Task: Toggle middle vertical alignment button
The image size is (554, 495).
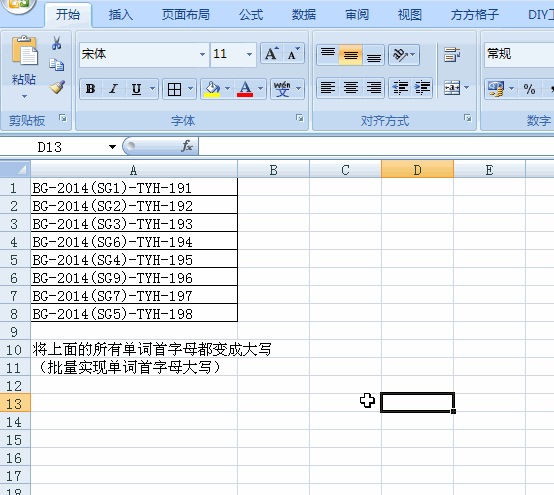Action: [x=350, y=55]
